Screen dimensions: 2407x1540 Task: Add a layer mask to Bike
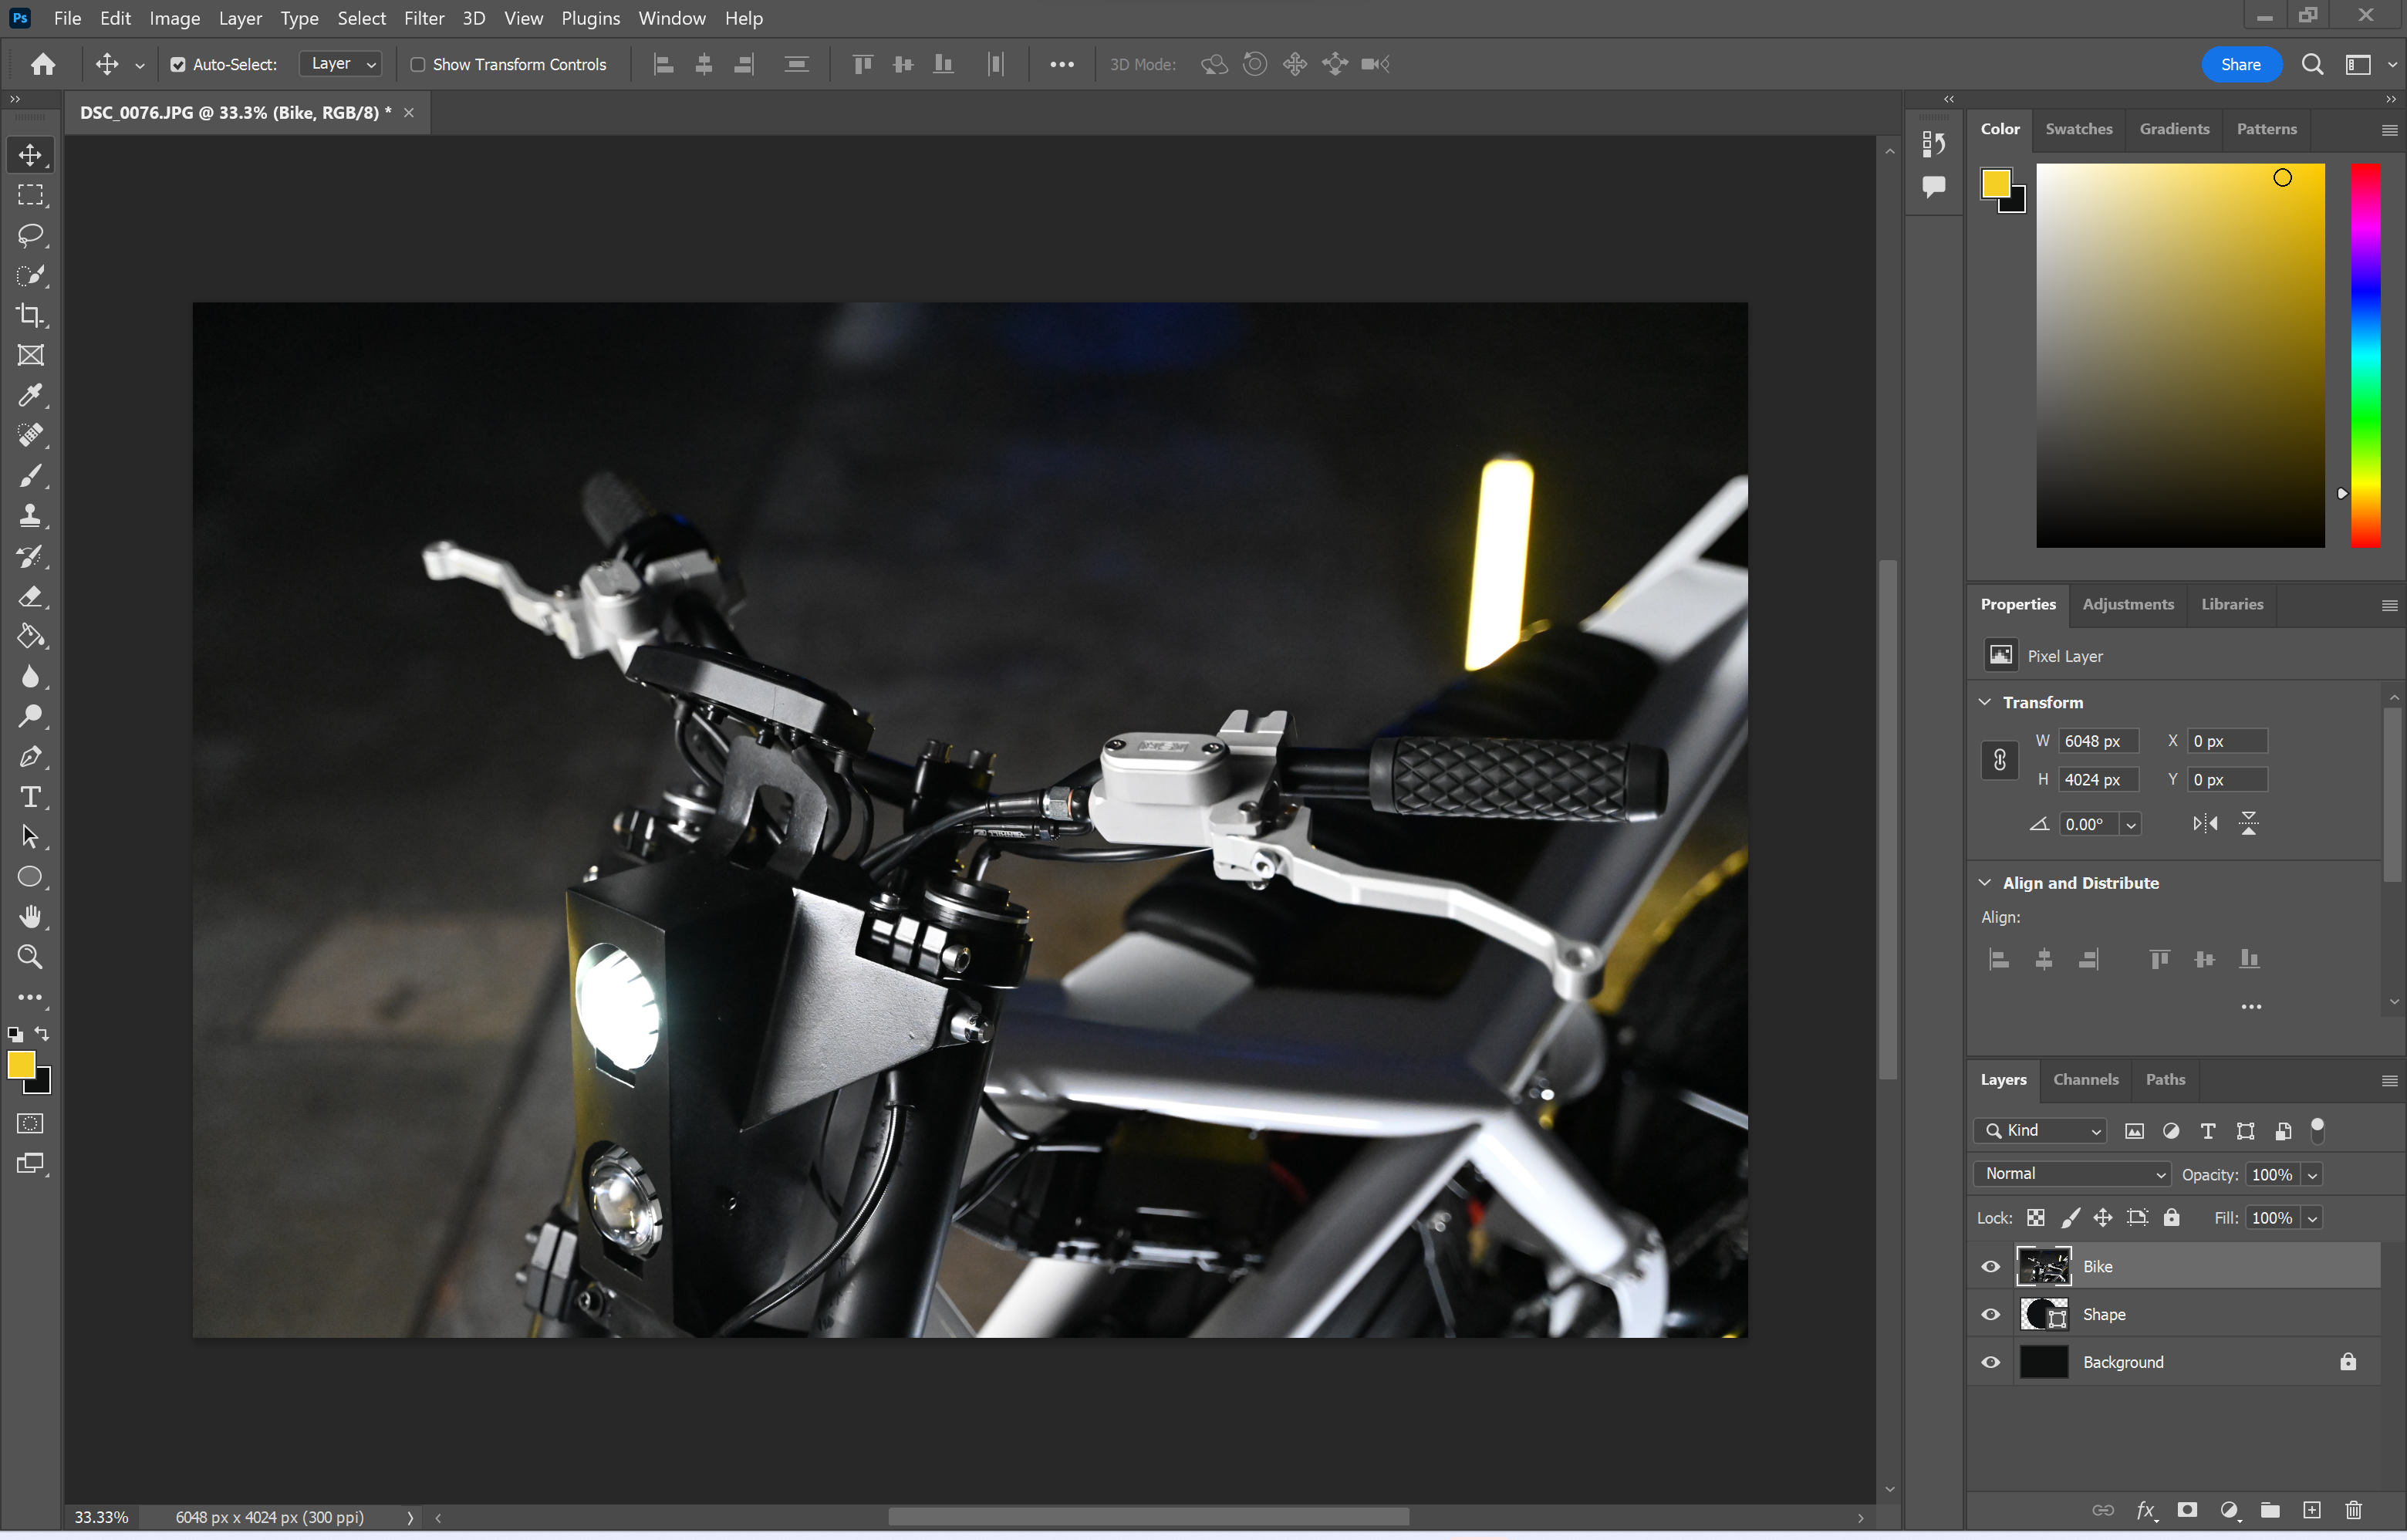(2187, 1510)
